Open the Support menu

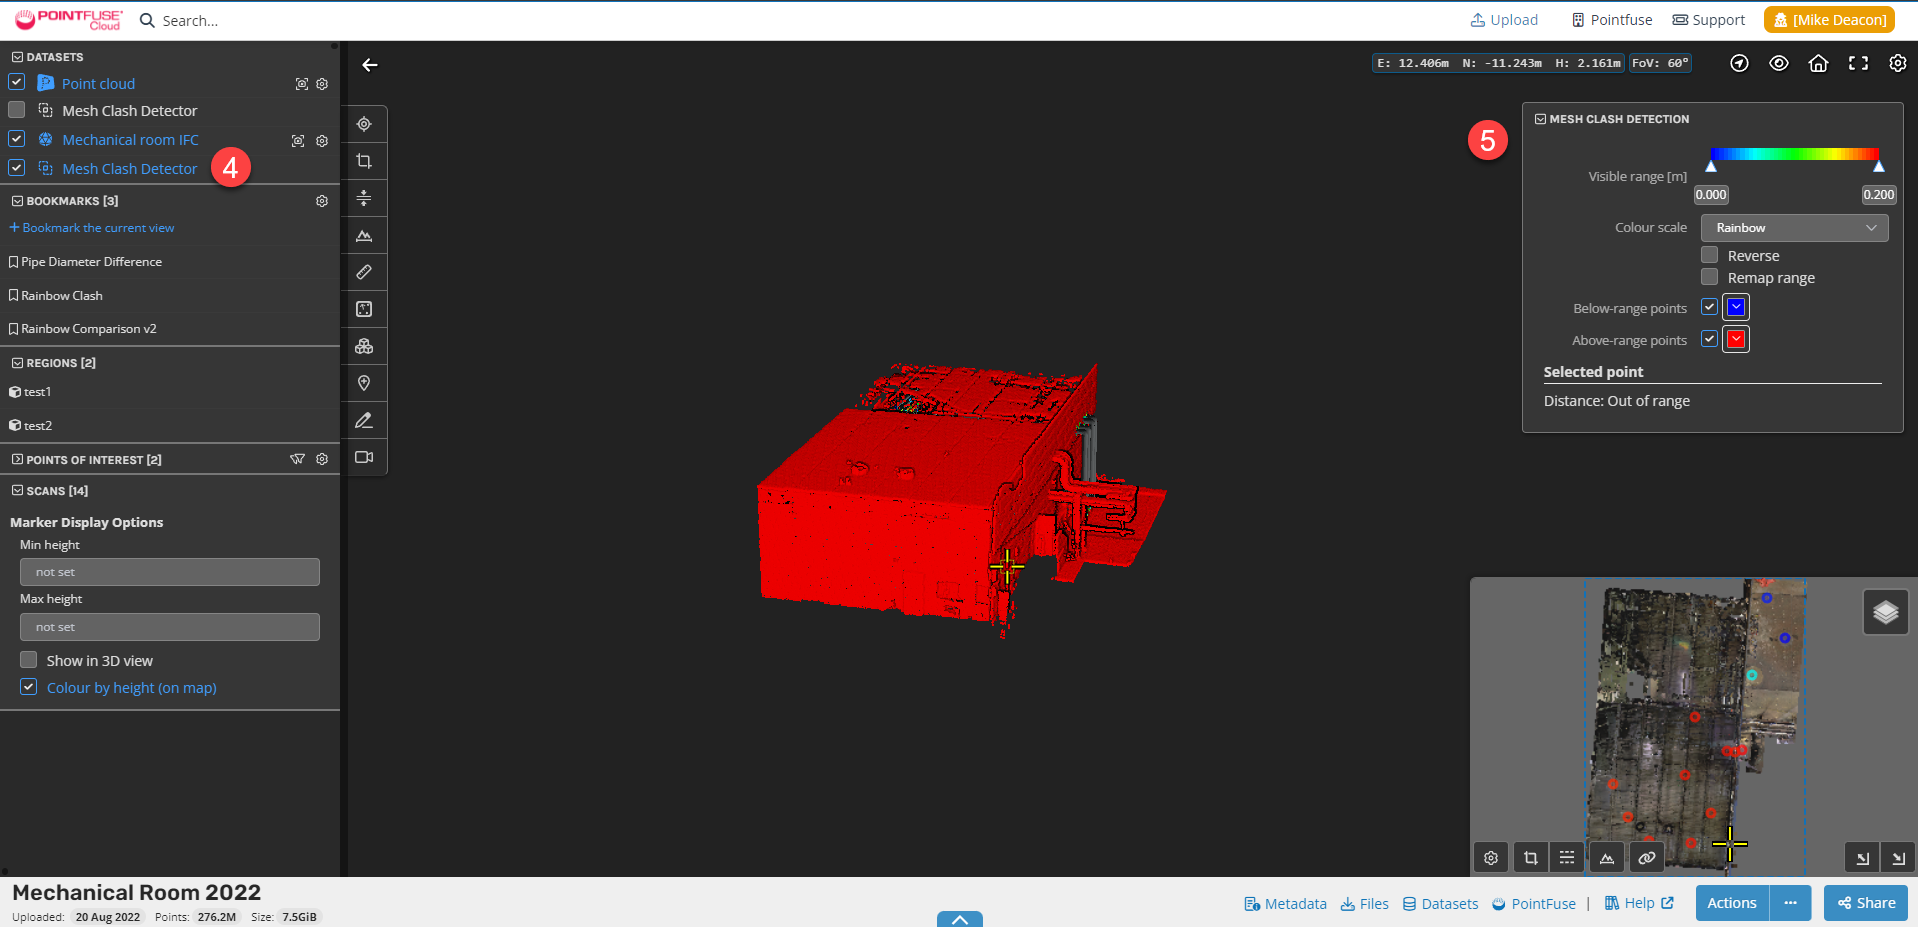(x=1708, y=20)
